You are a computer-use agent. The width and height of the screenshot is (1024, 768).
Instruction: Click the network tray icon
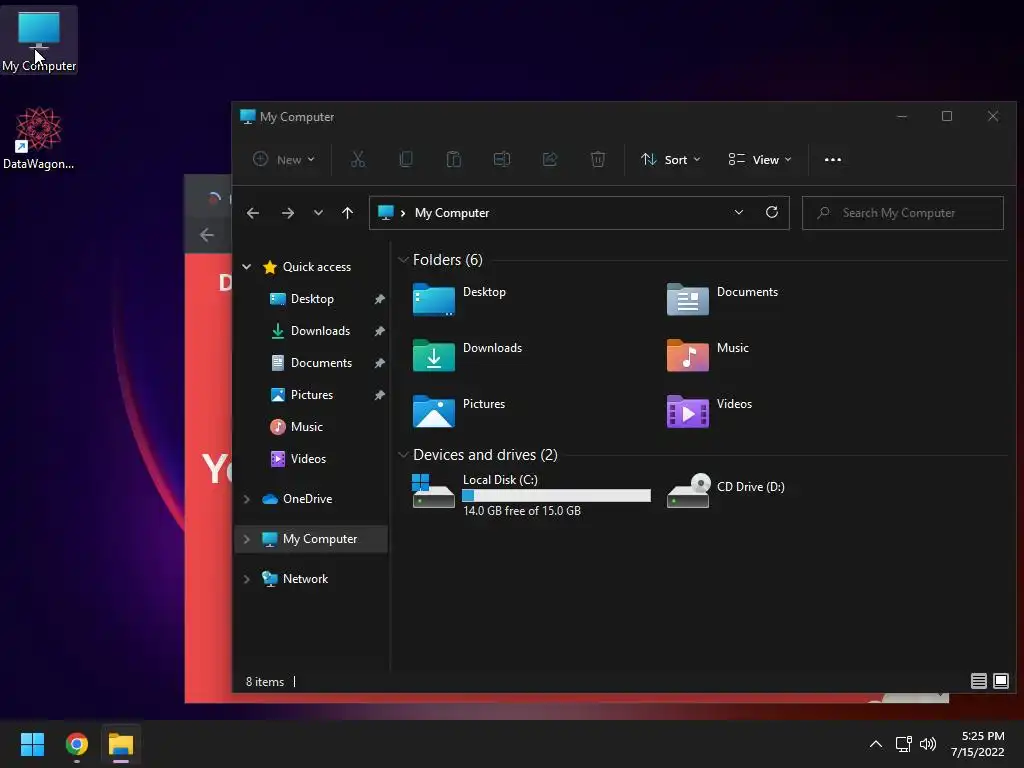pyautogui.click(x=903, y=744)
